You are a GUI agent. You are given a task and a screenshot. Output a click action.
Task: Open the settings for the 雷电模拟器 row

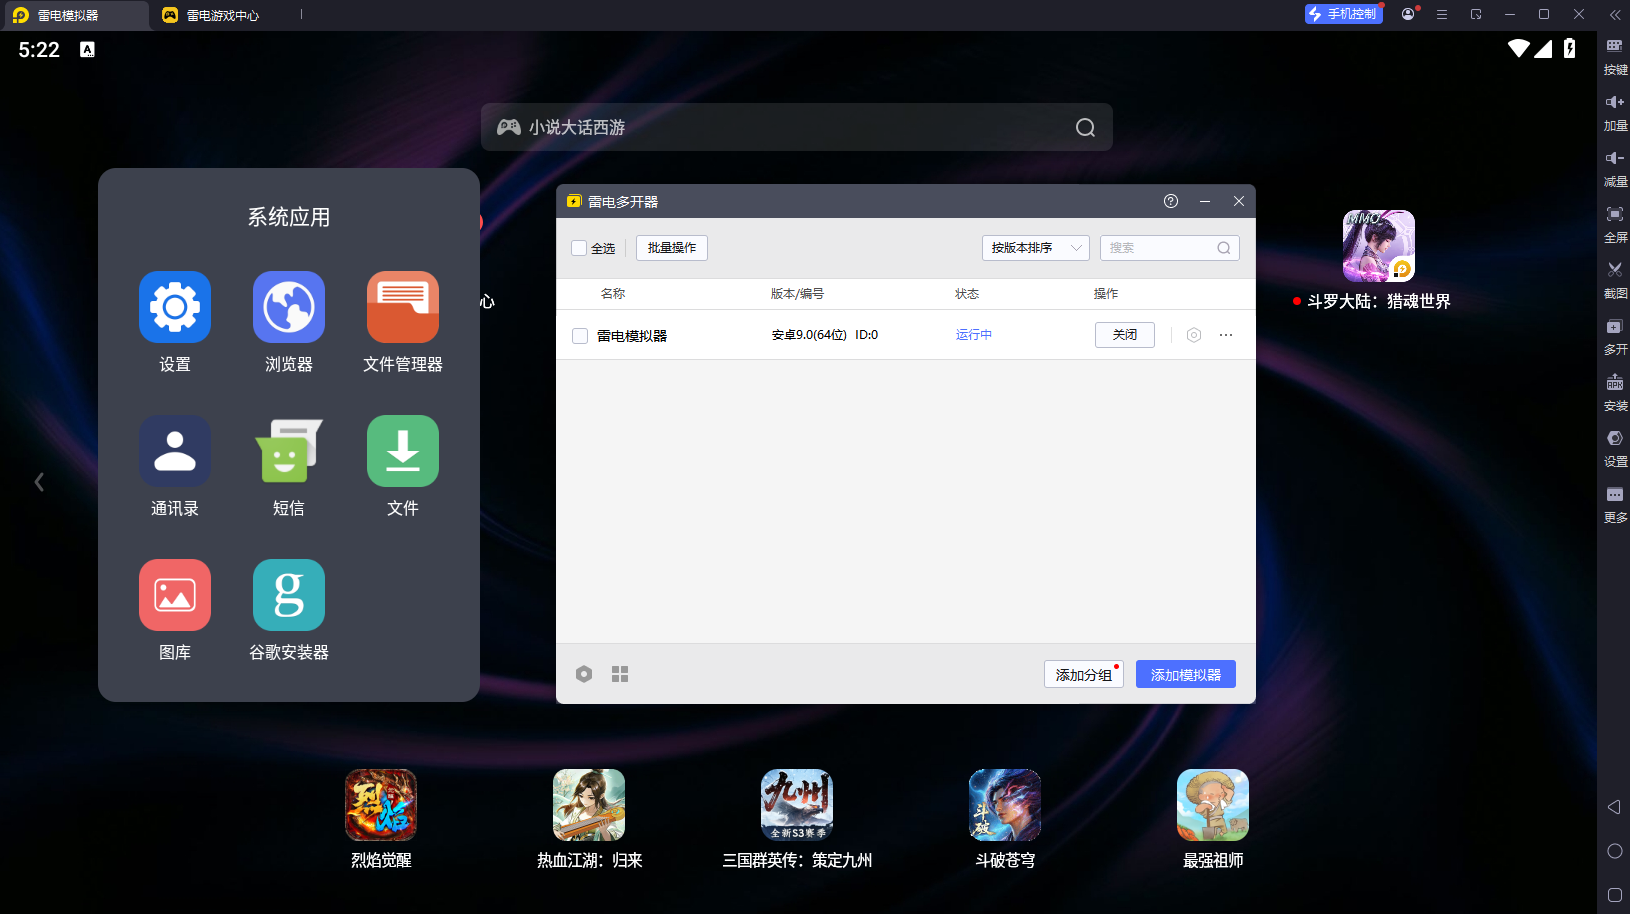click(x=1193, y=335)
